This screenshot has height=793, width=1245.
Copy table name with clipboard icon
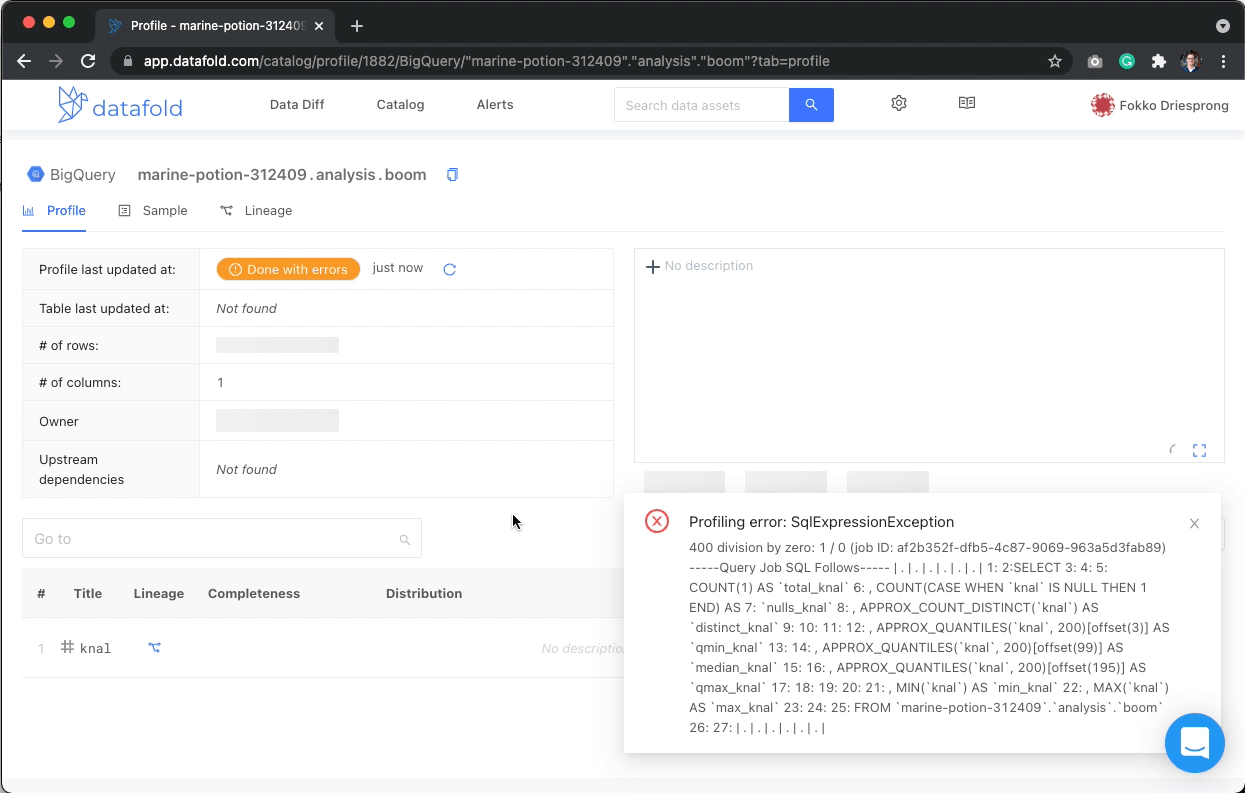(x=452, y=175)
